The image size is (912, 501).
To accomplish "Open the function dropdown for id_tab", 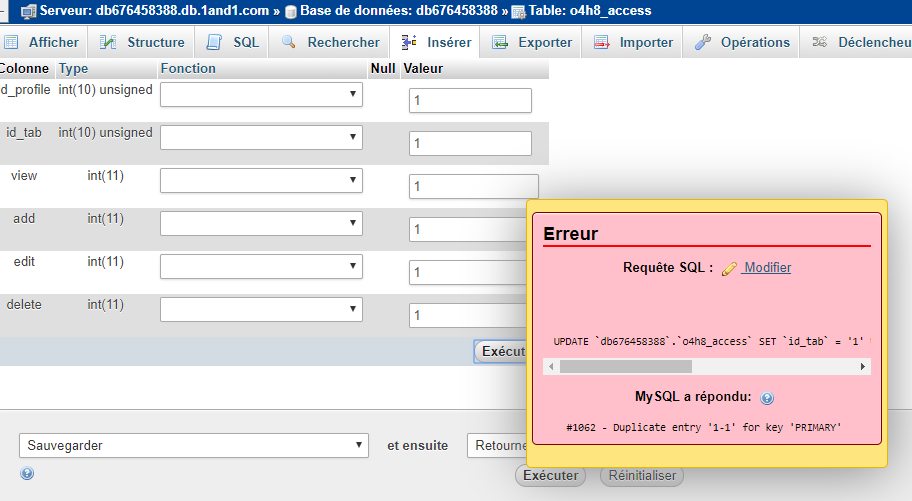I will pos(261,137).
